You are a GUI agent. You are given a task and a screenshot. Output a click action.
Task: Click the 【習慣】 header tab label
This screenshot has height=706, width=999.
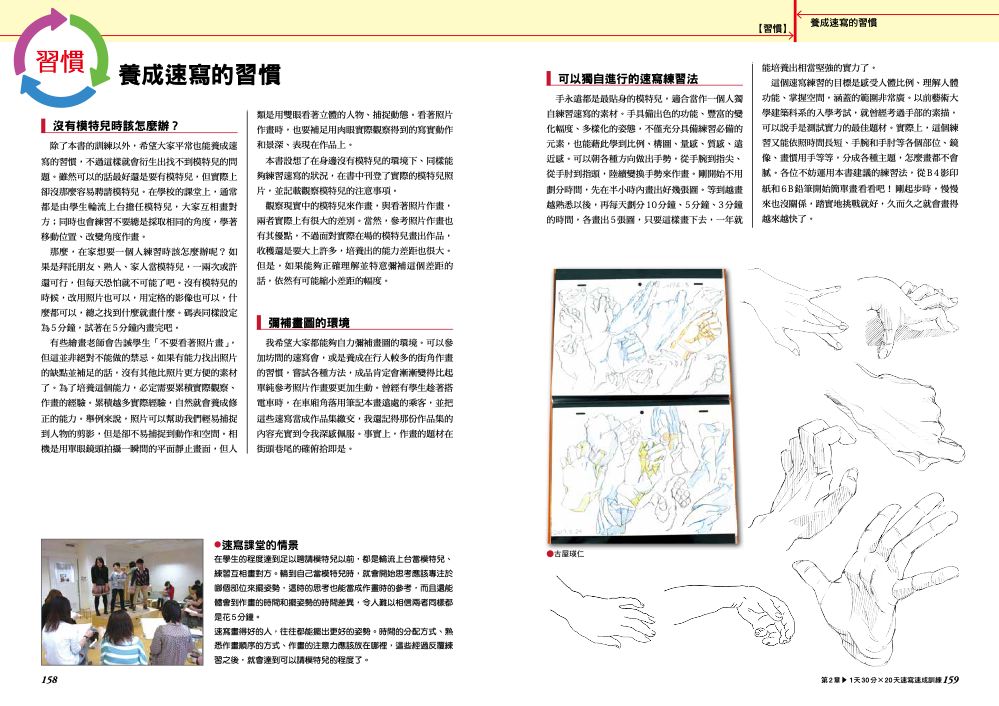tap(772, 29)
